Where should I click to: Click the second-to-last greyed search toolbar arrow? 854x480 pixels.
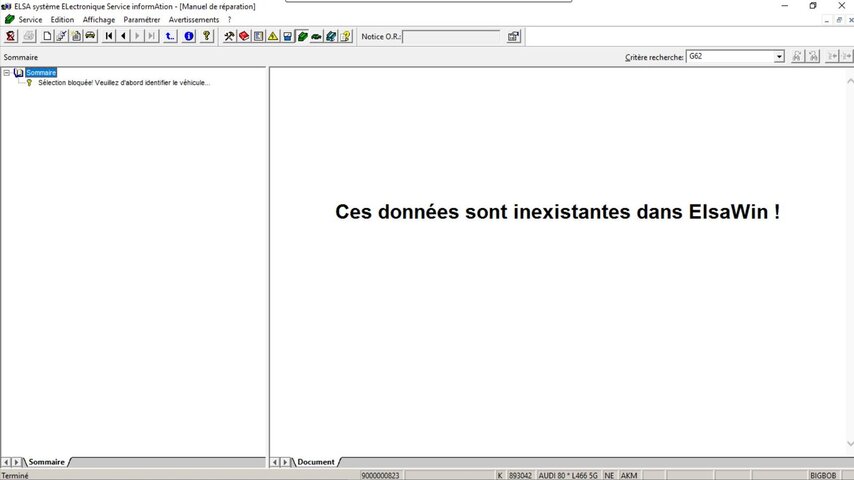coord(832,56)
